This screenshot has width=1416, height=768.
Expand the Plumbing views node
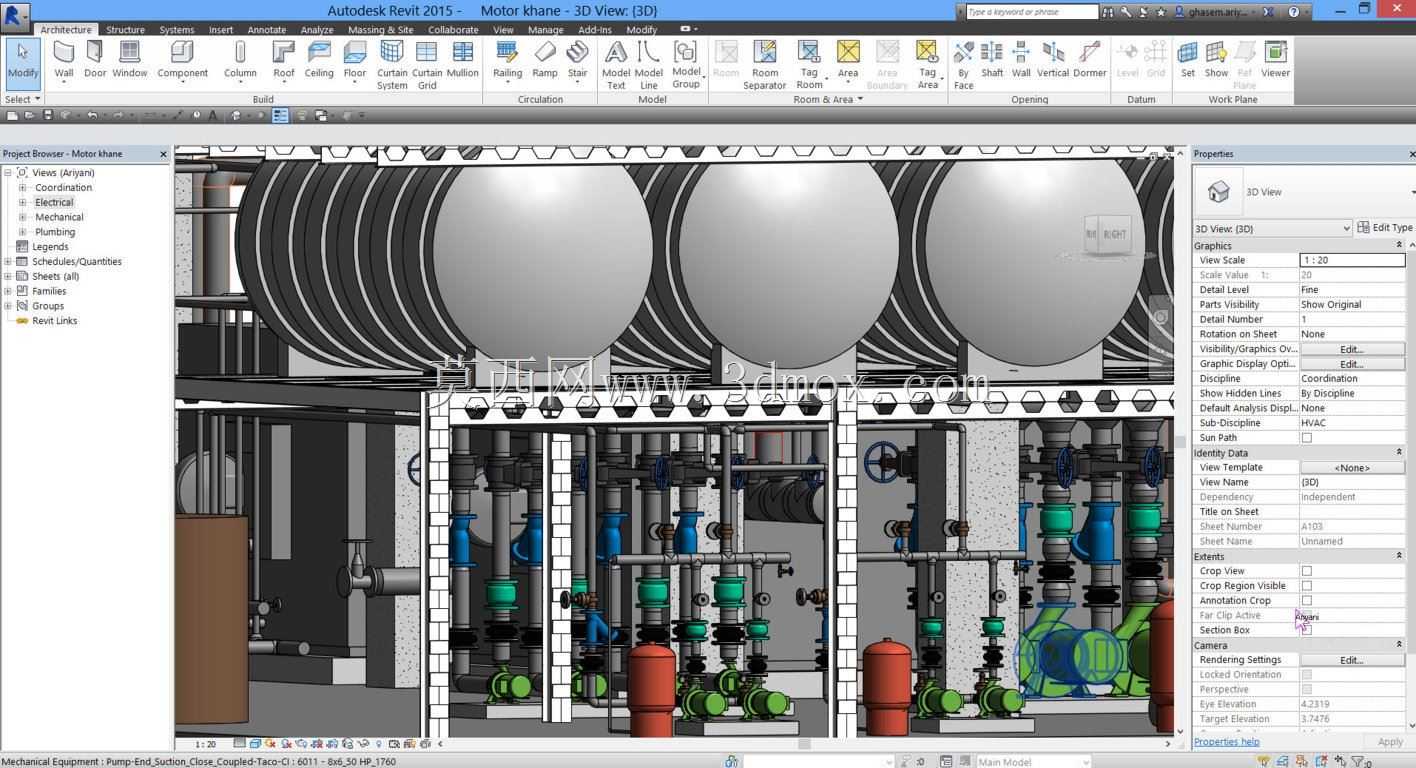tap(23, 232)
